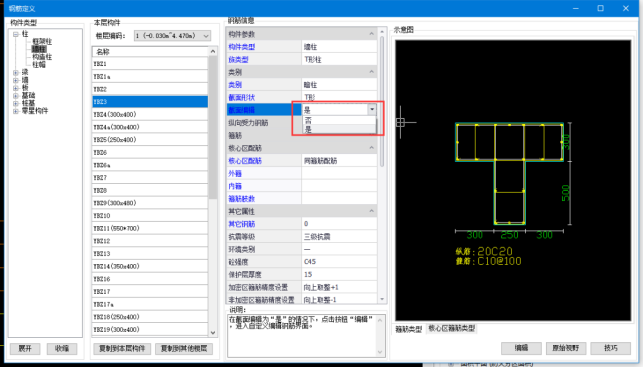Image resolution: width=643 pixels, height=368 pixels.
Task: Collapse the 其它属性 section chevron
Action: (372, 211)
